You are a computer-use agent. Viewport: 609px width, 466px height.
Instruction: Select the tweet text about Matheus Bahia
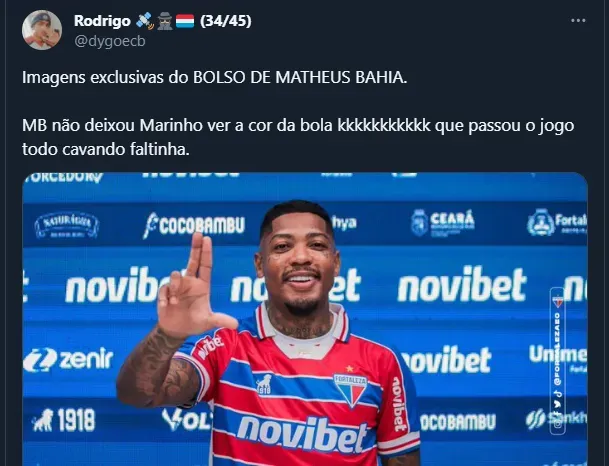(298, 113)
